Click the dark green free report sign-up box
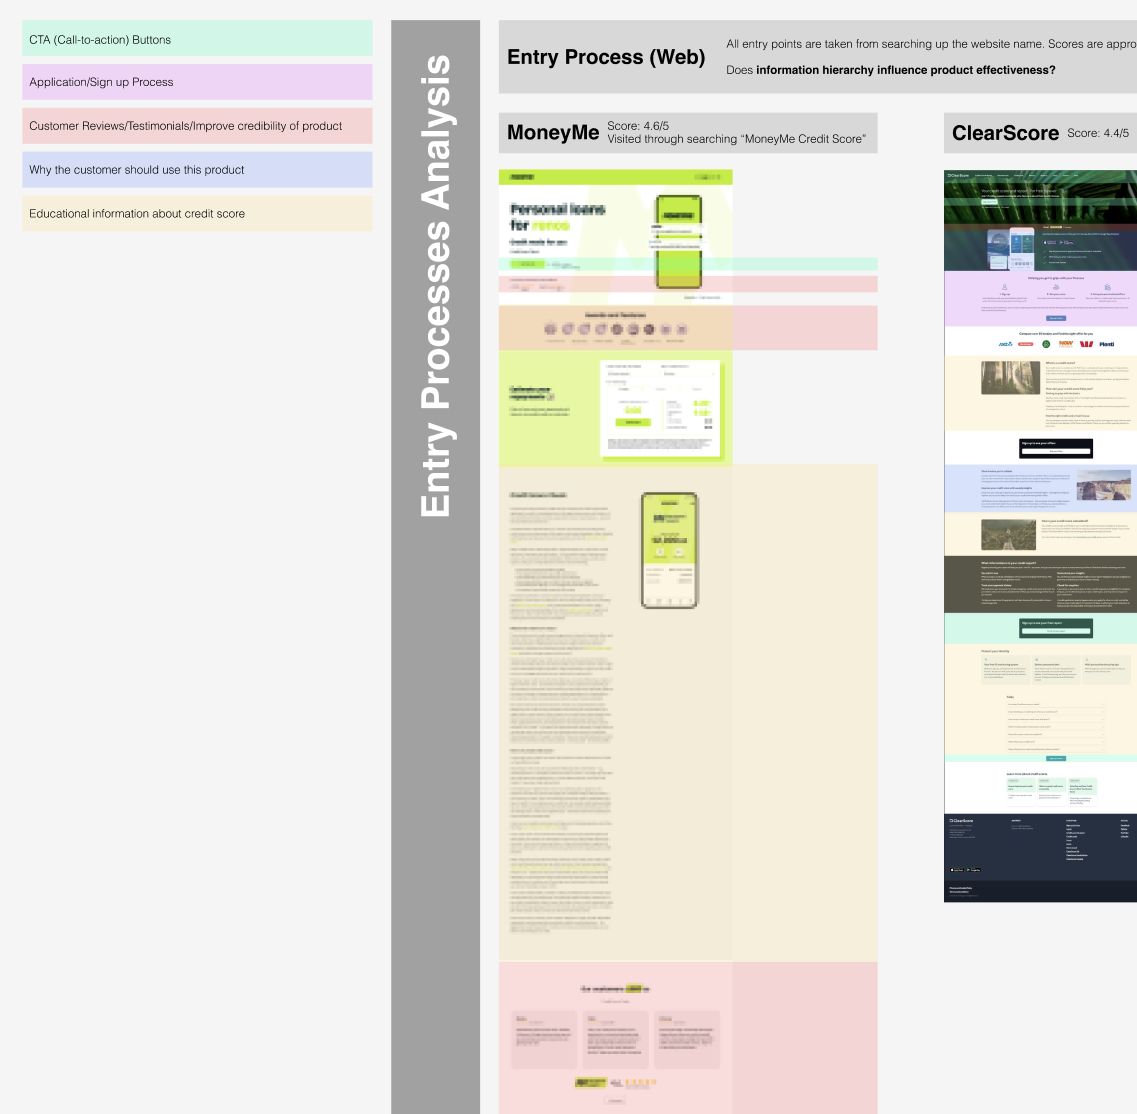 [1056, 628]
